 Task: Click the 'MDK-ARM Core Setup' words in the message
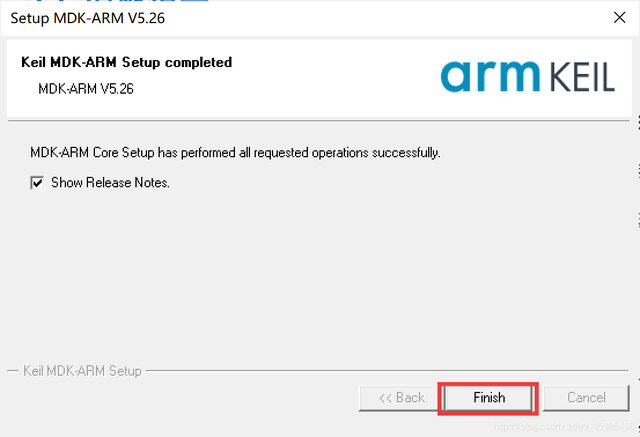92,153
